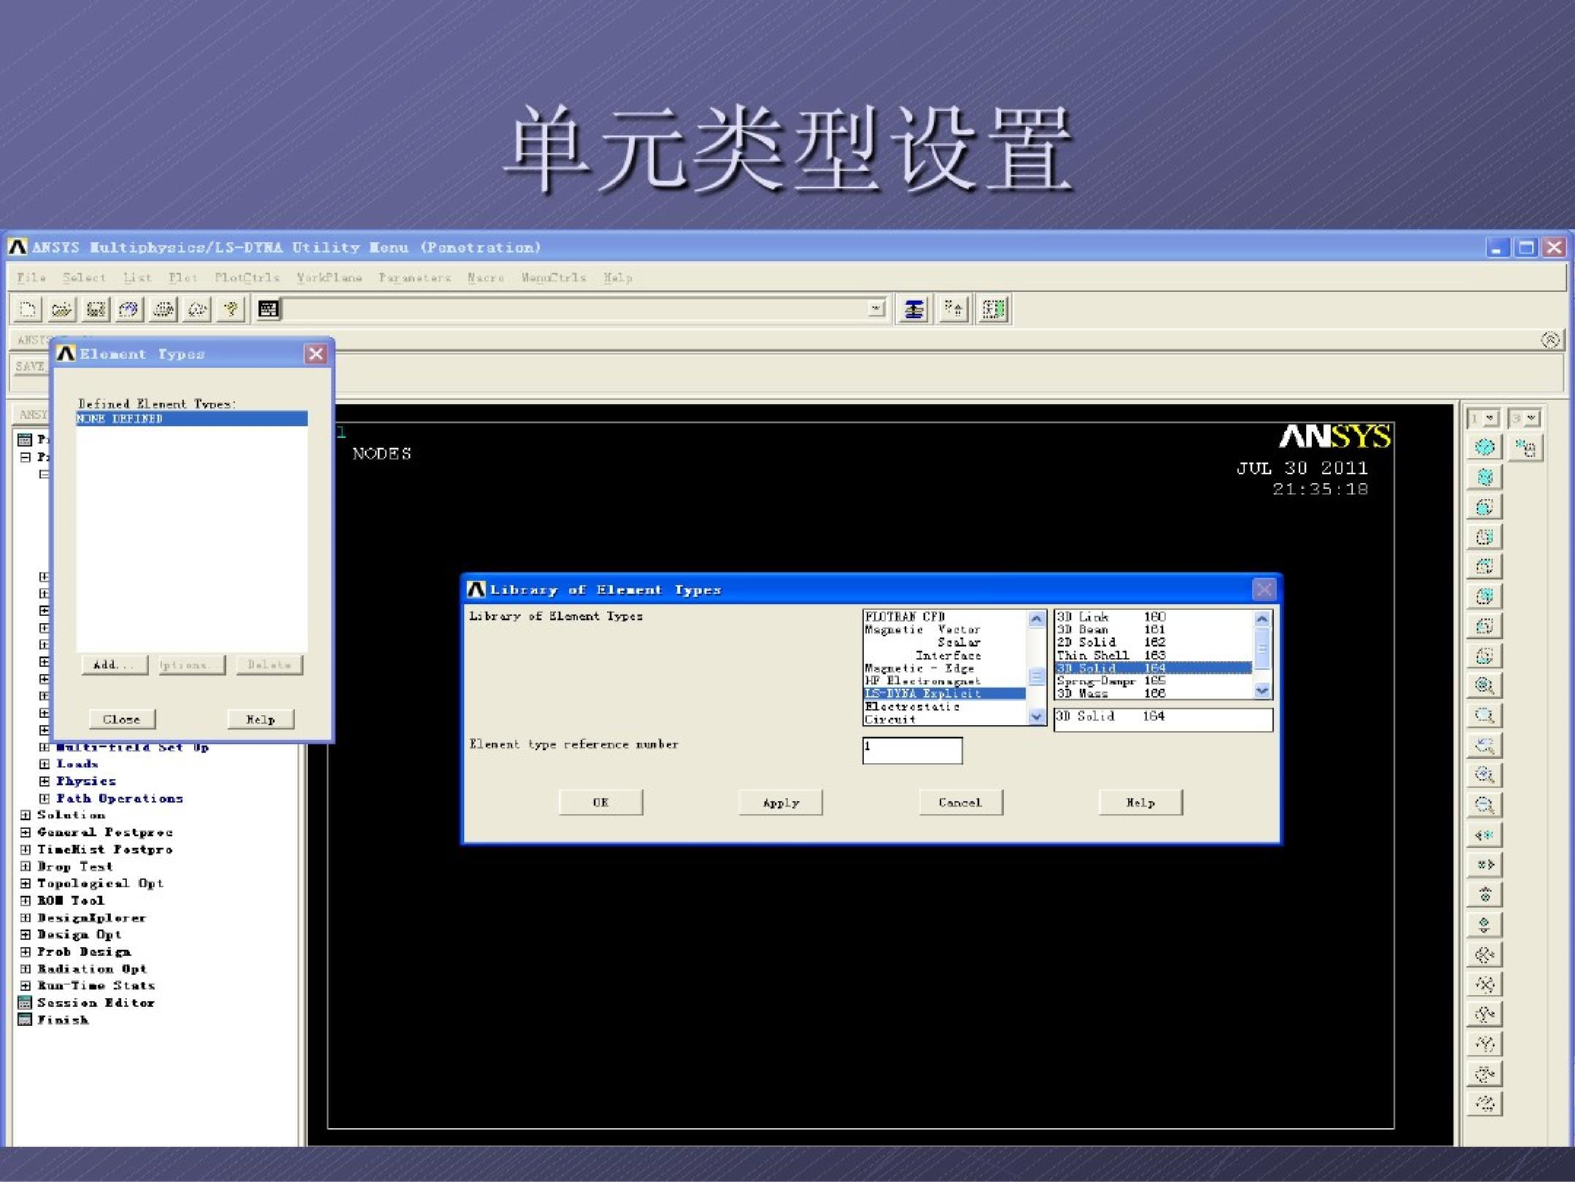1575x1182 pixels.
Task: Select LS-DYNA Explicit in the list
Action: click(x=945, y=693)
